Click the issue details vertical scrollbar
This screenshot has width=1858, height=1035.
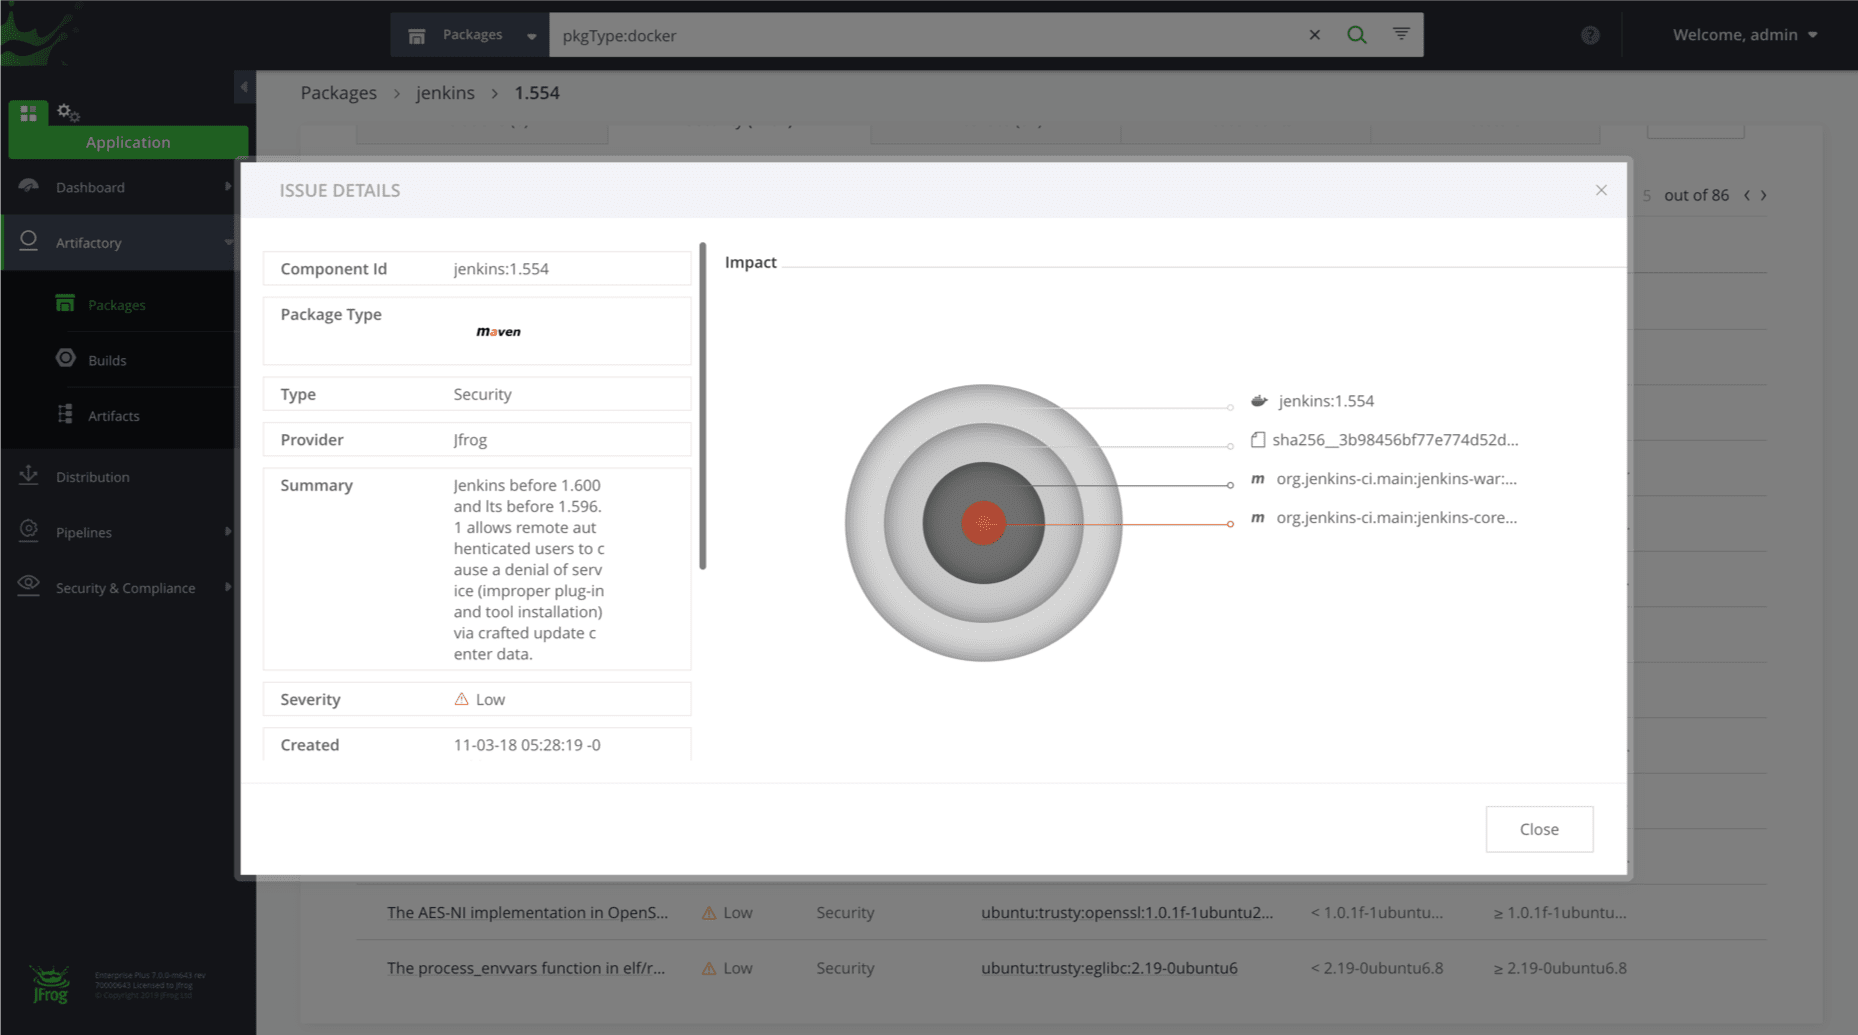[703, 405]
